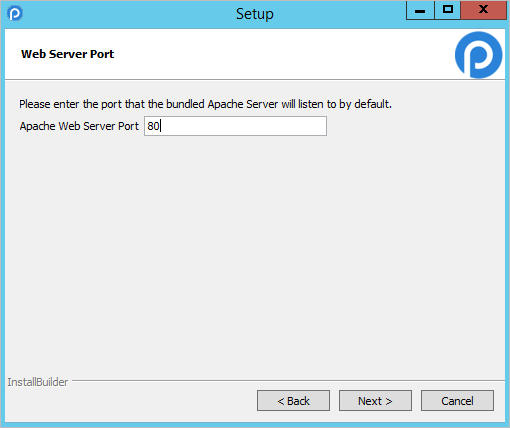The height and width of the screenshot is (428, 510).
Task: Click the bundled Apache Server instruction sentence
Action: click(205, 104)
